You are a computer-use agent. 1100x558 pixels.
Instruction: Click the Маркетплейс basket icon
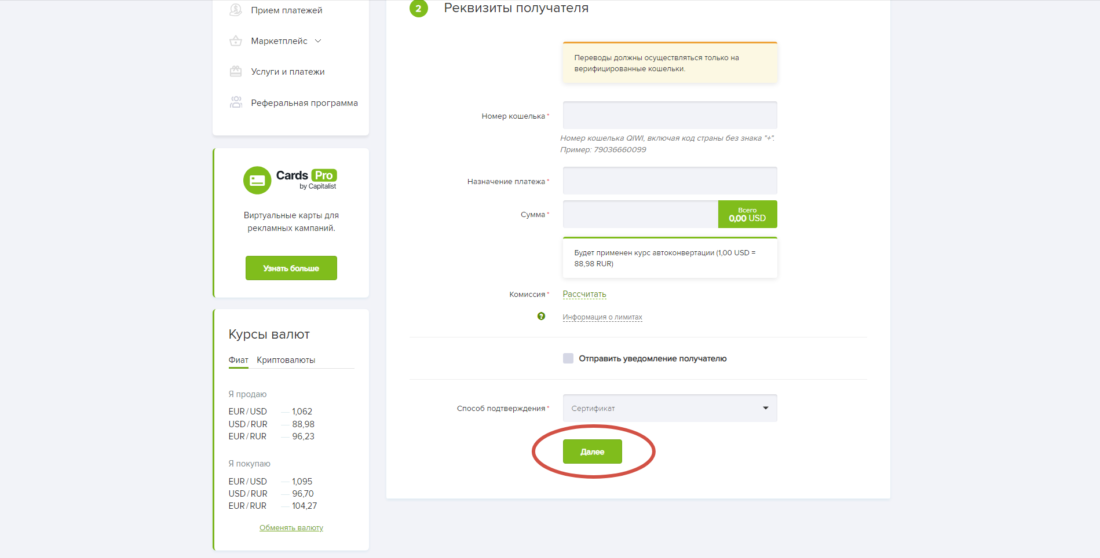(x=236, y=41)
